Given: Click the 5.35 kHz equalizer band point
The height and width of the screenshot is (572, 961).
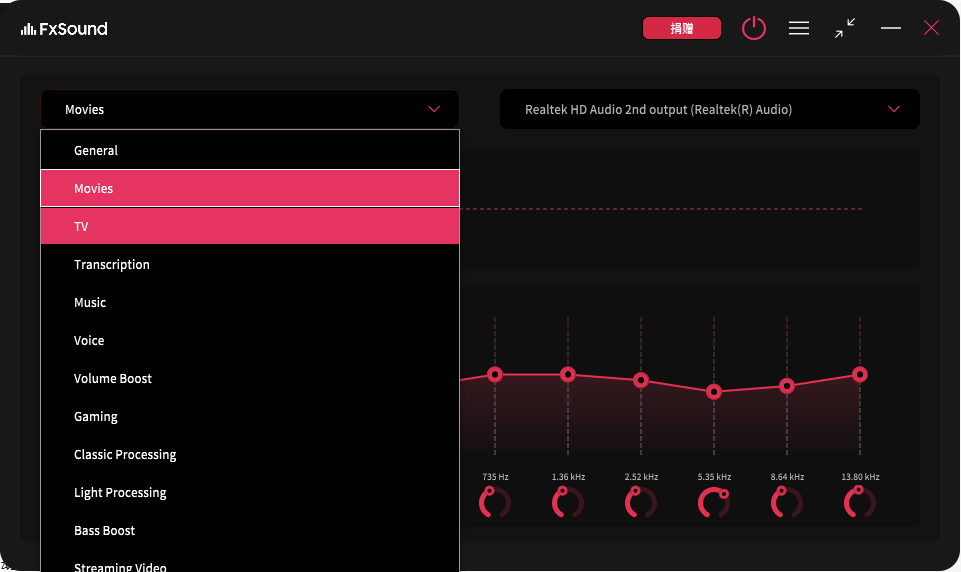Looking at the screenshot, I should 713,391.
